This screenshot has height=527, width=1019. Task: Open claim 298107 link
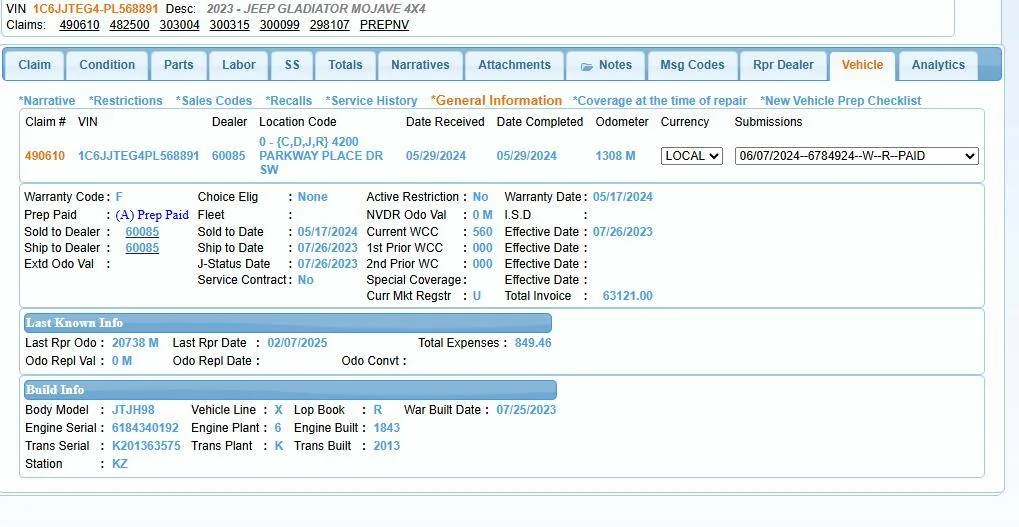point(329,25)
